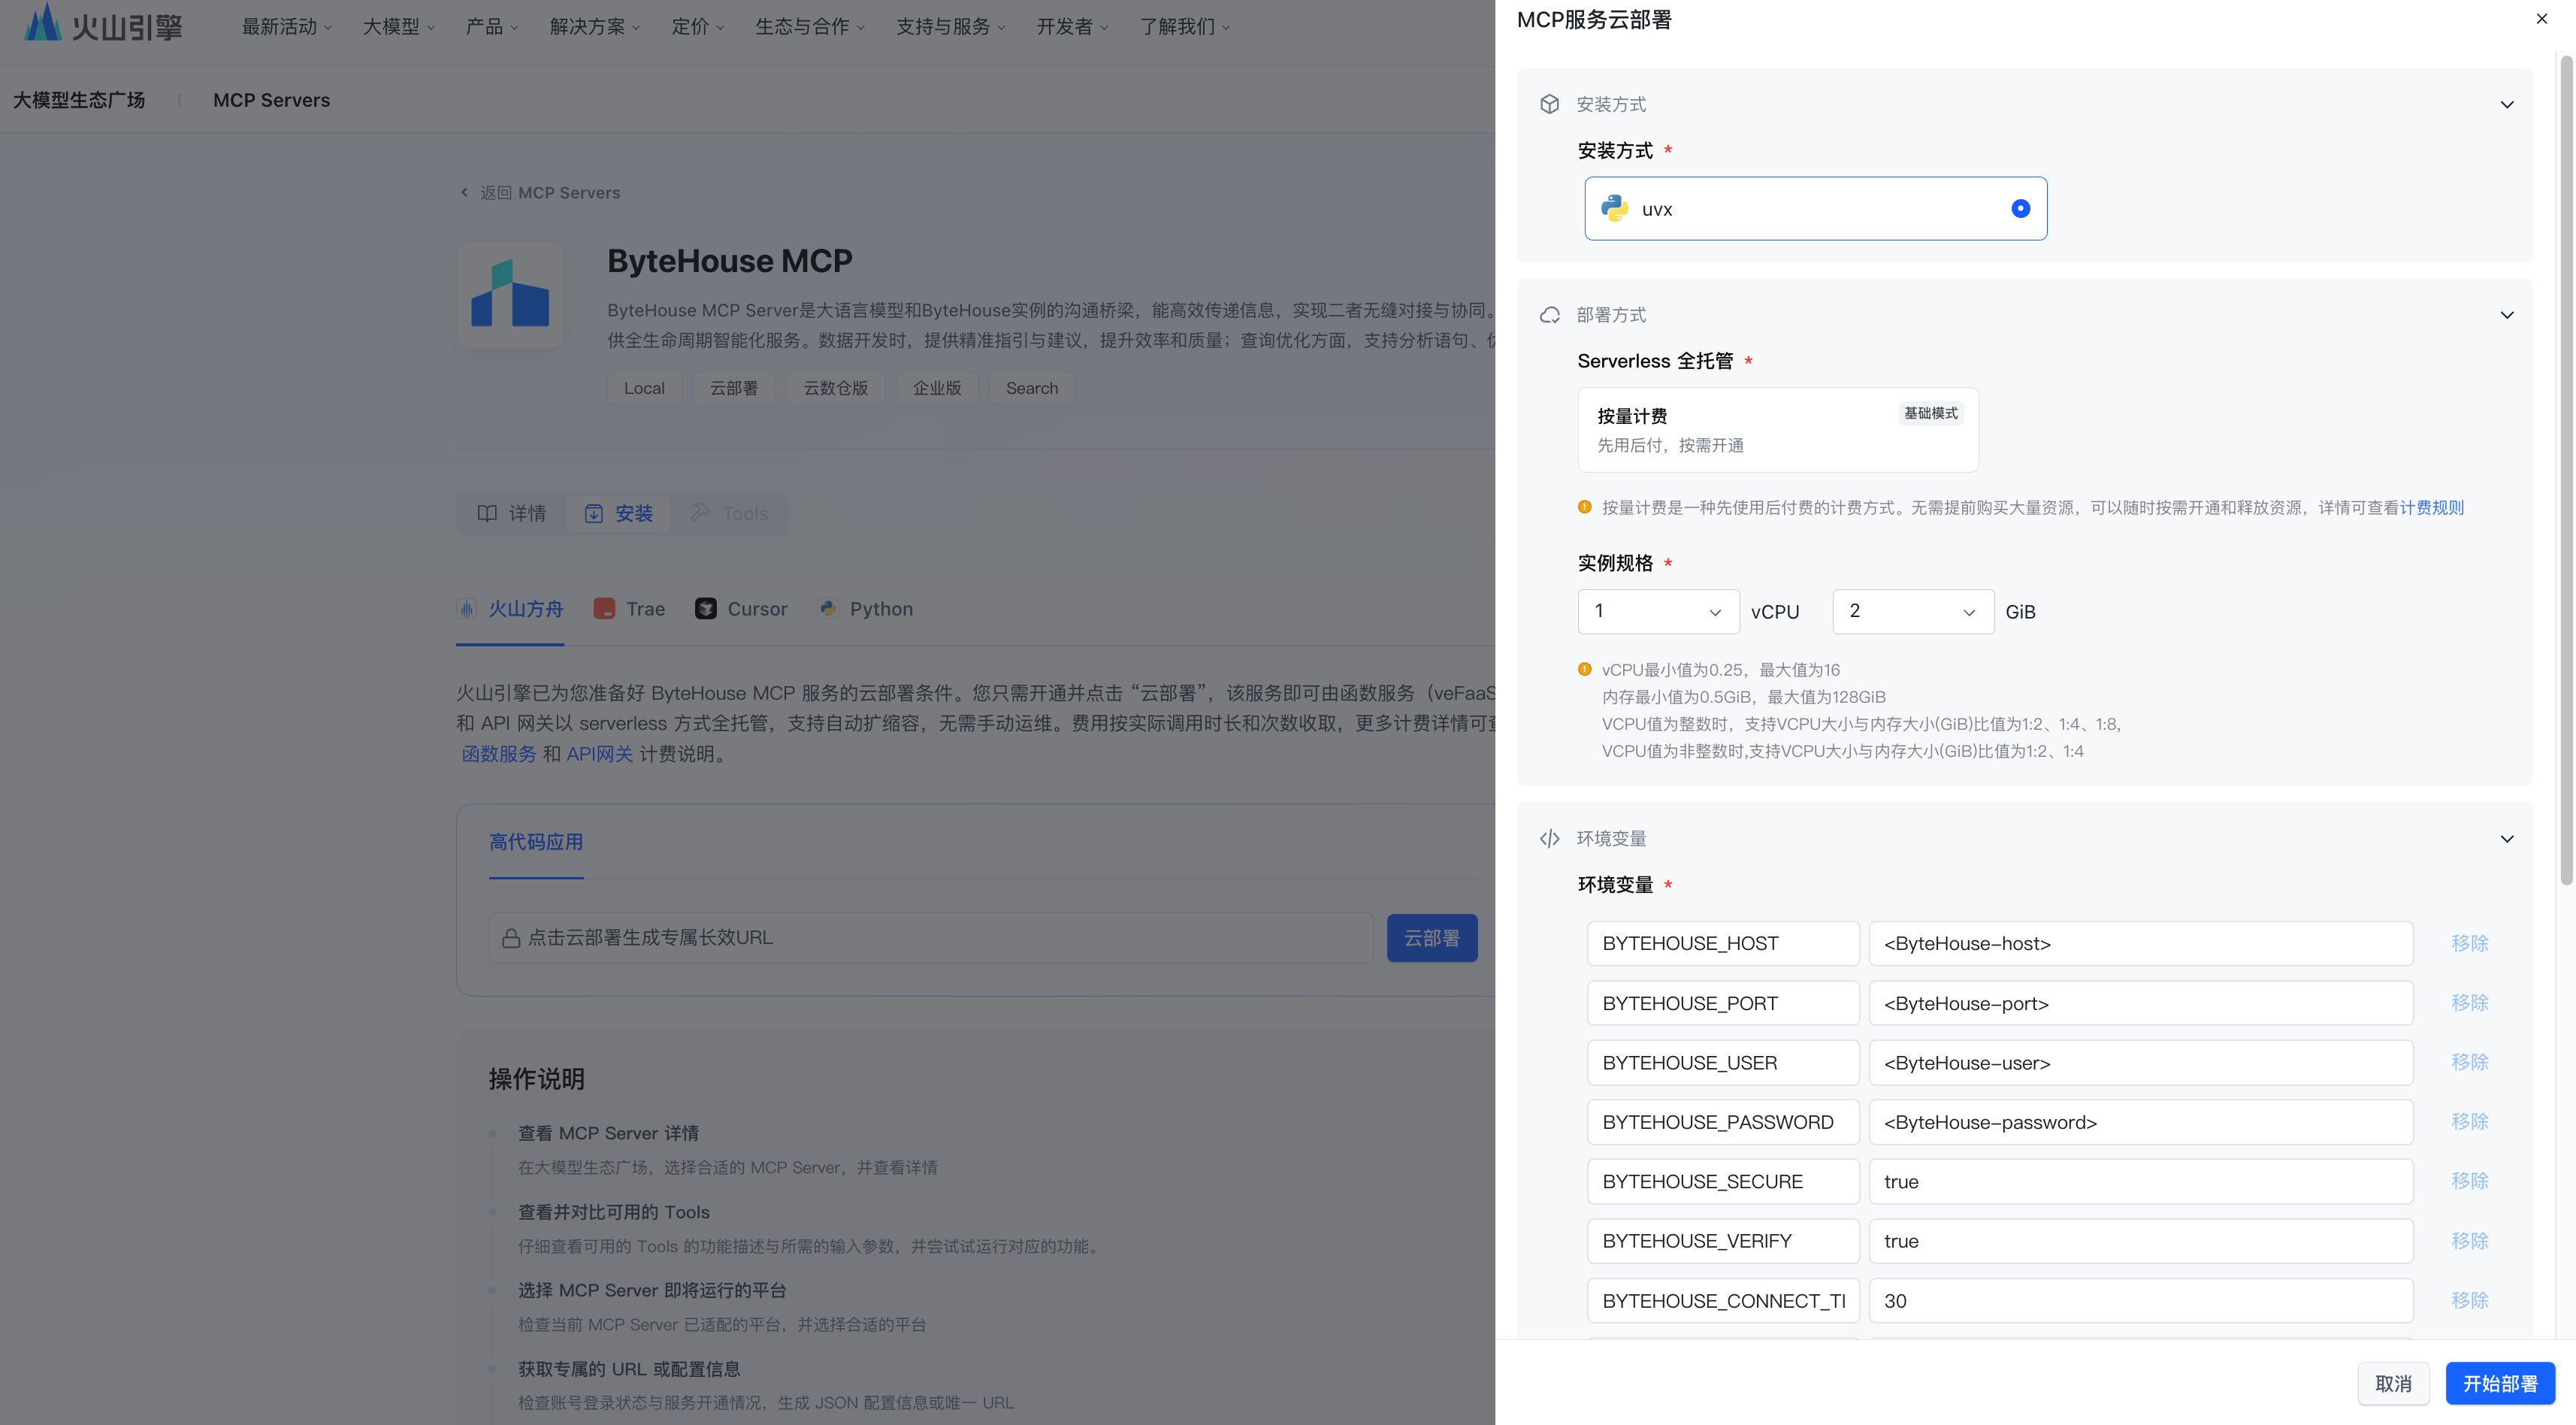Image resolution: width=2576 pixels, height=1425 pixels.
Task: Switch to the 安装 tab
Action: click(618, 513)
